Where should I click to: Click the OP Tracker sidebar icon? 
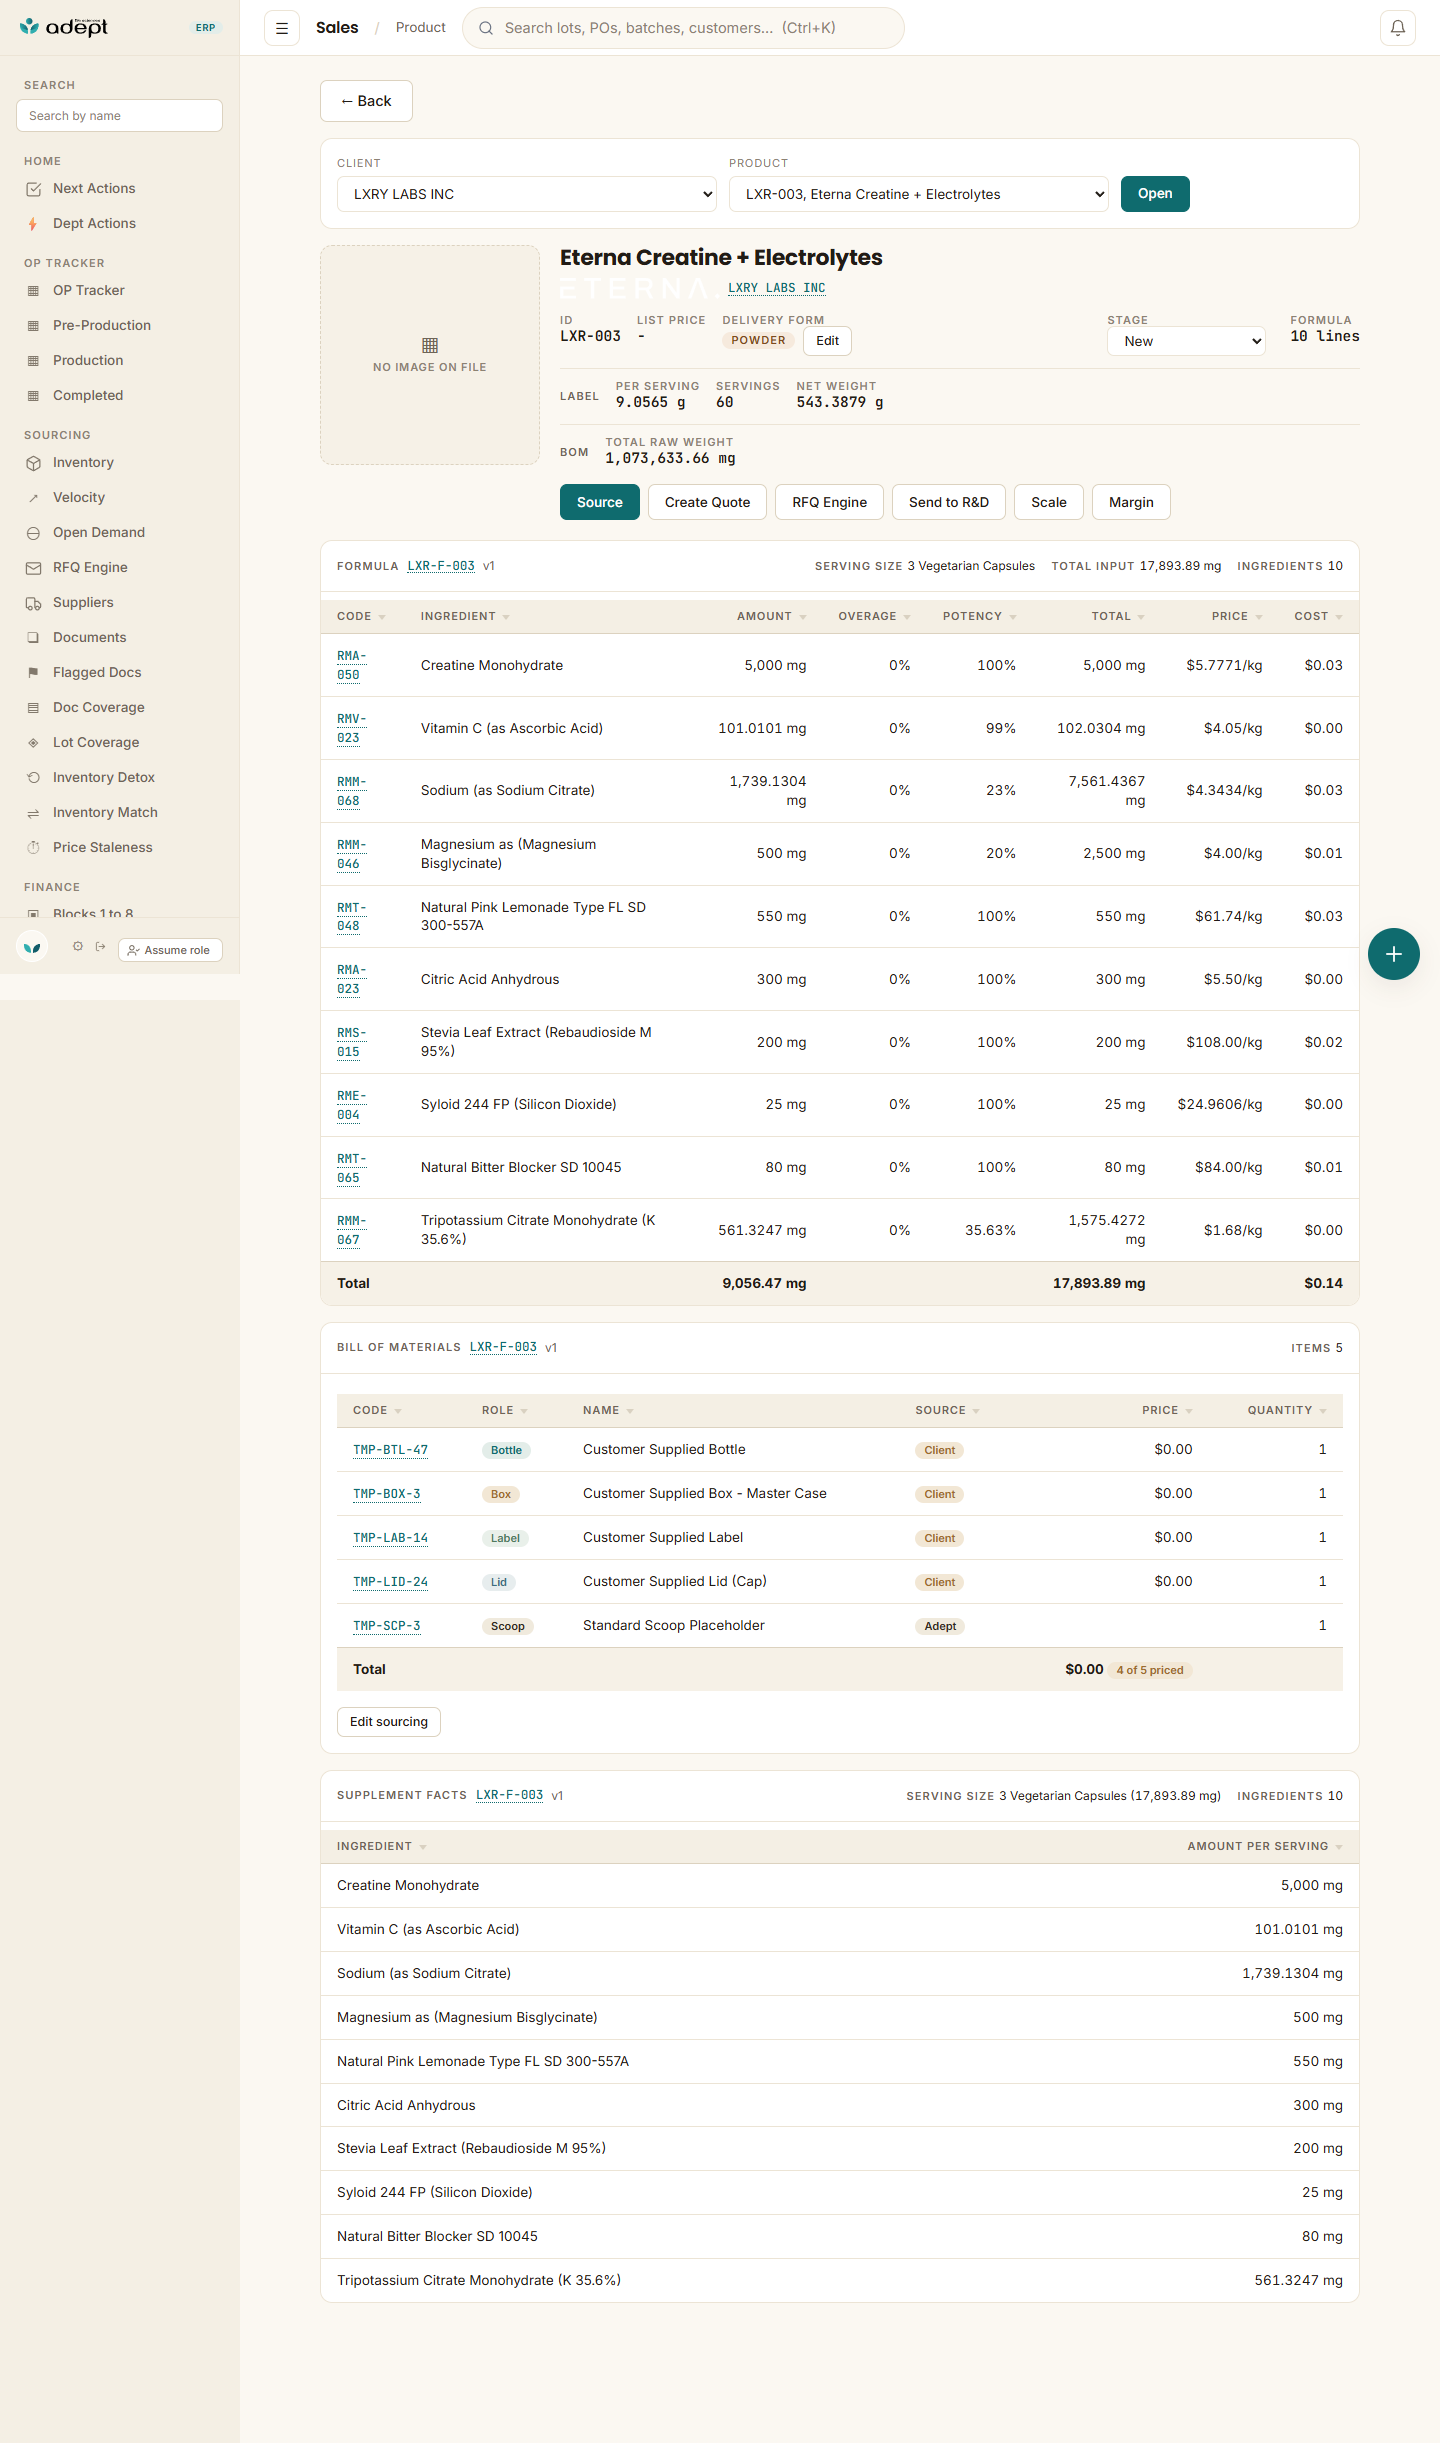pyautogui.click(x=33, y=291)
